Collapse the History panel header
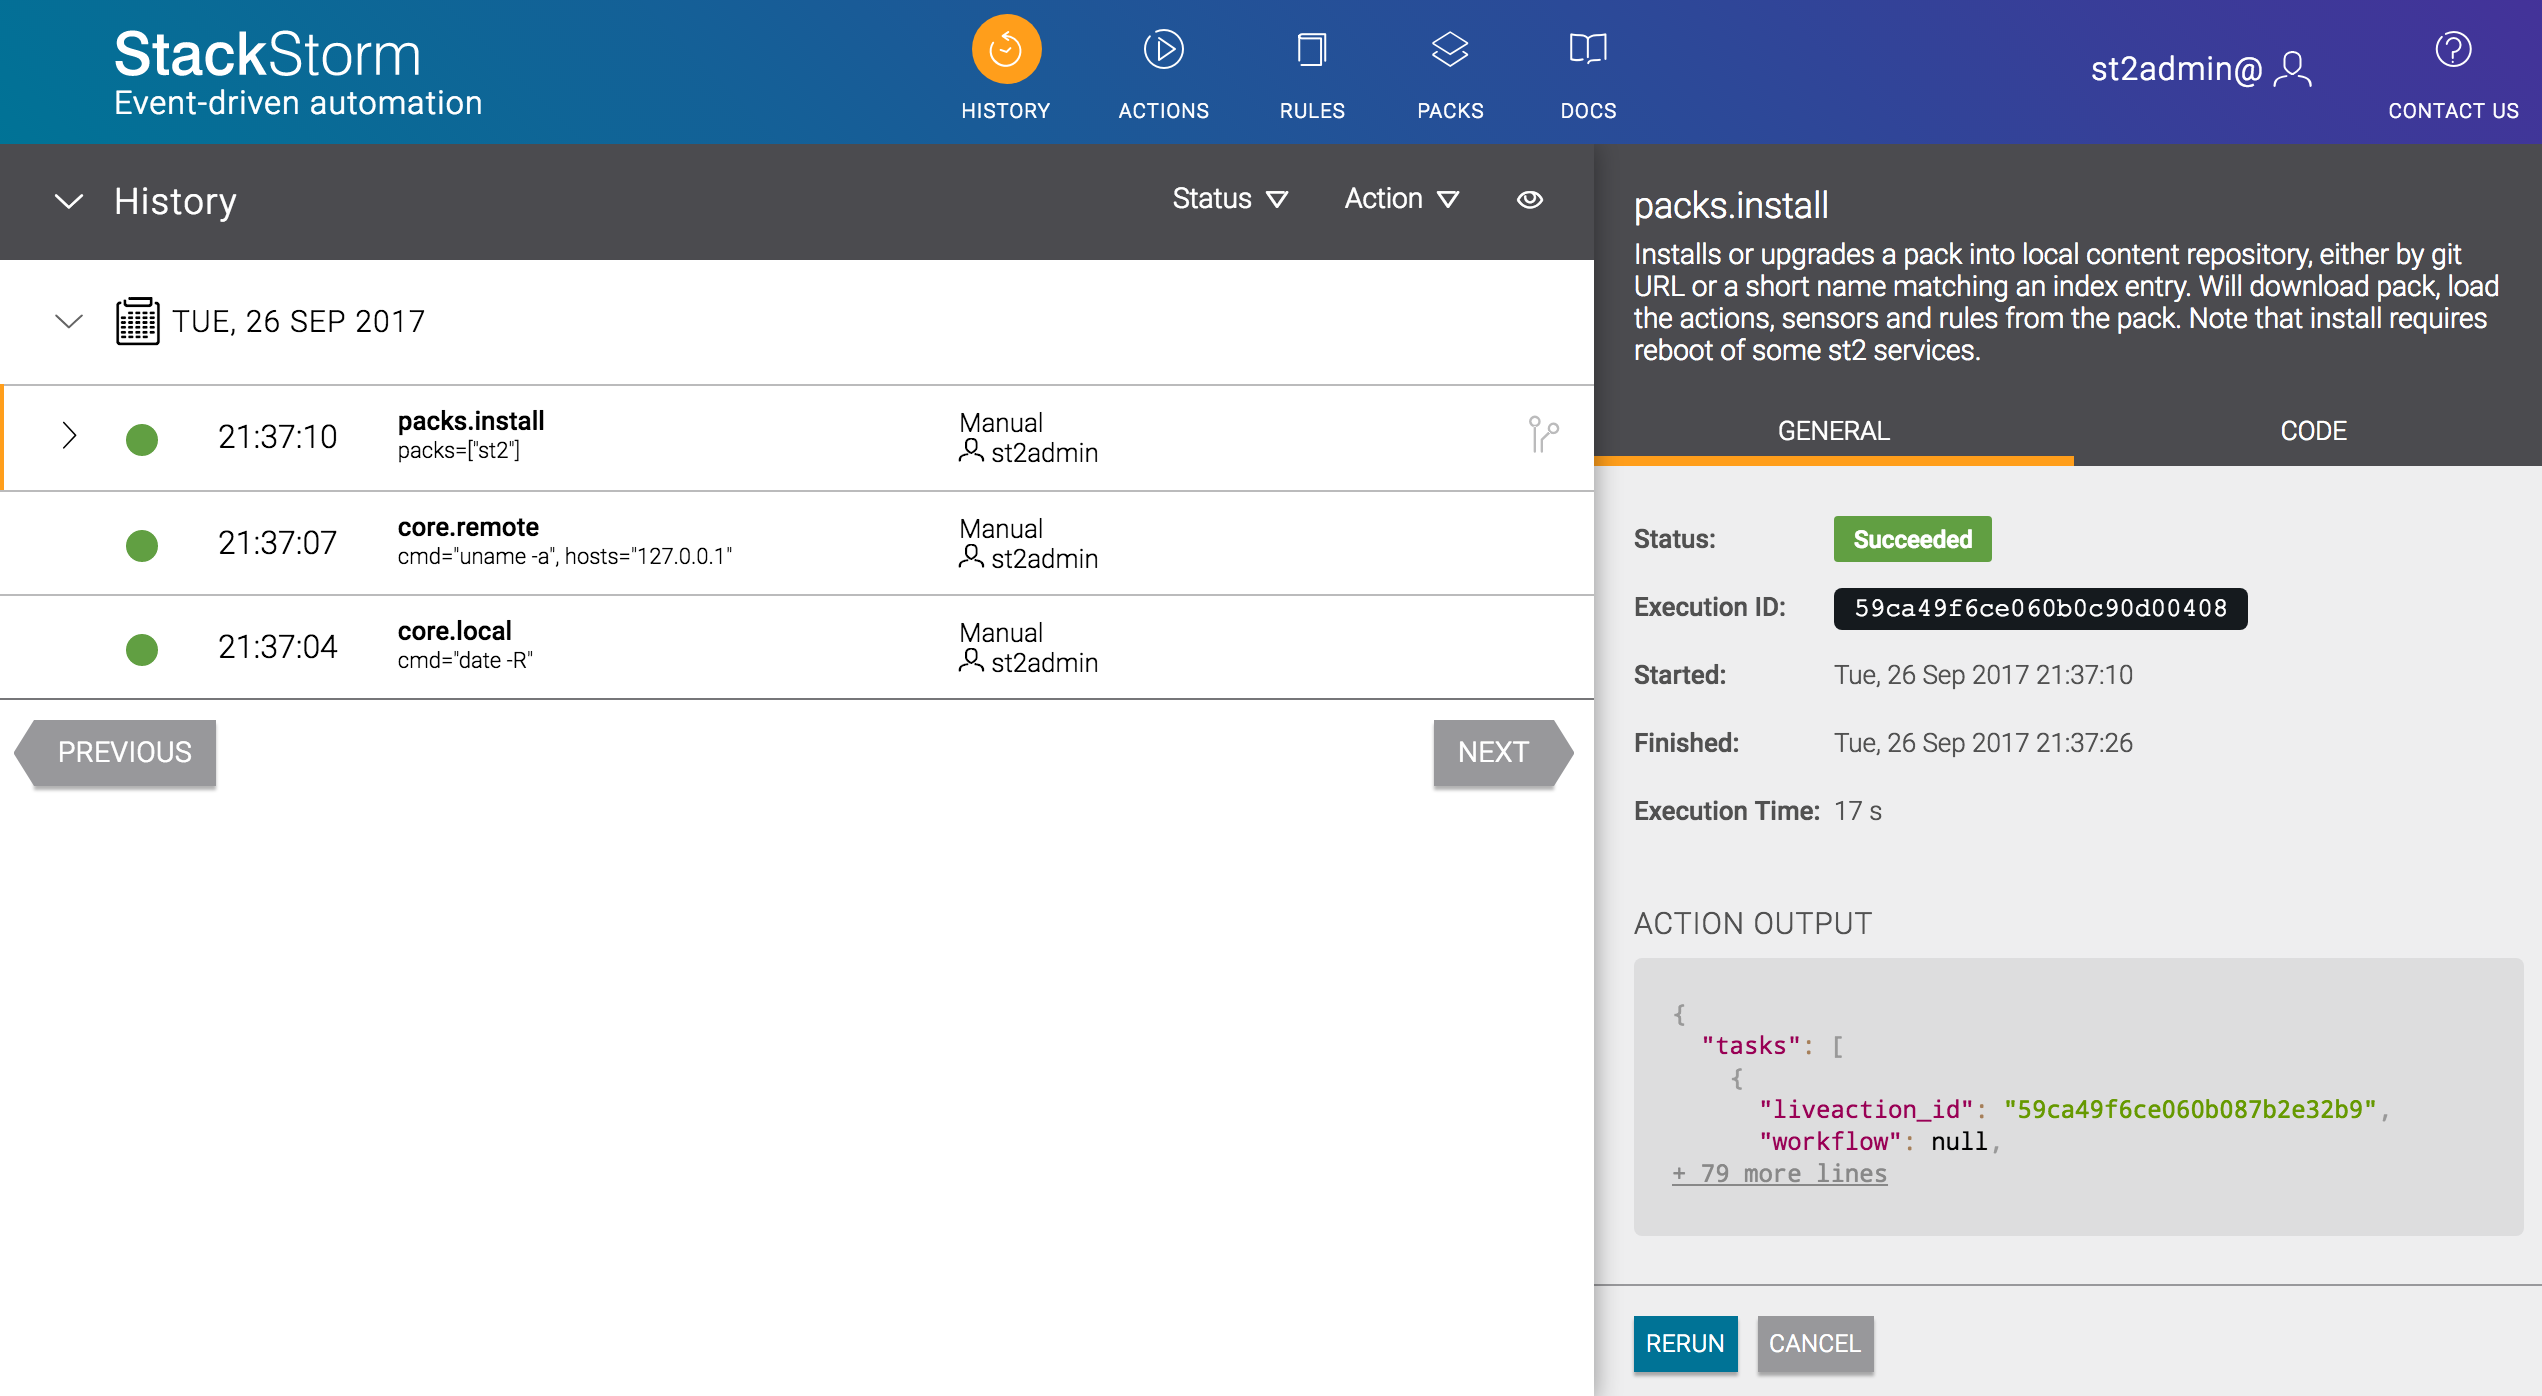 tap(65, 203)
